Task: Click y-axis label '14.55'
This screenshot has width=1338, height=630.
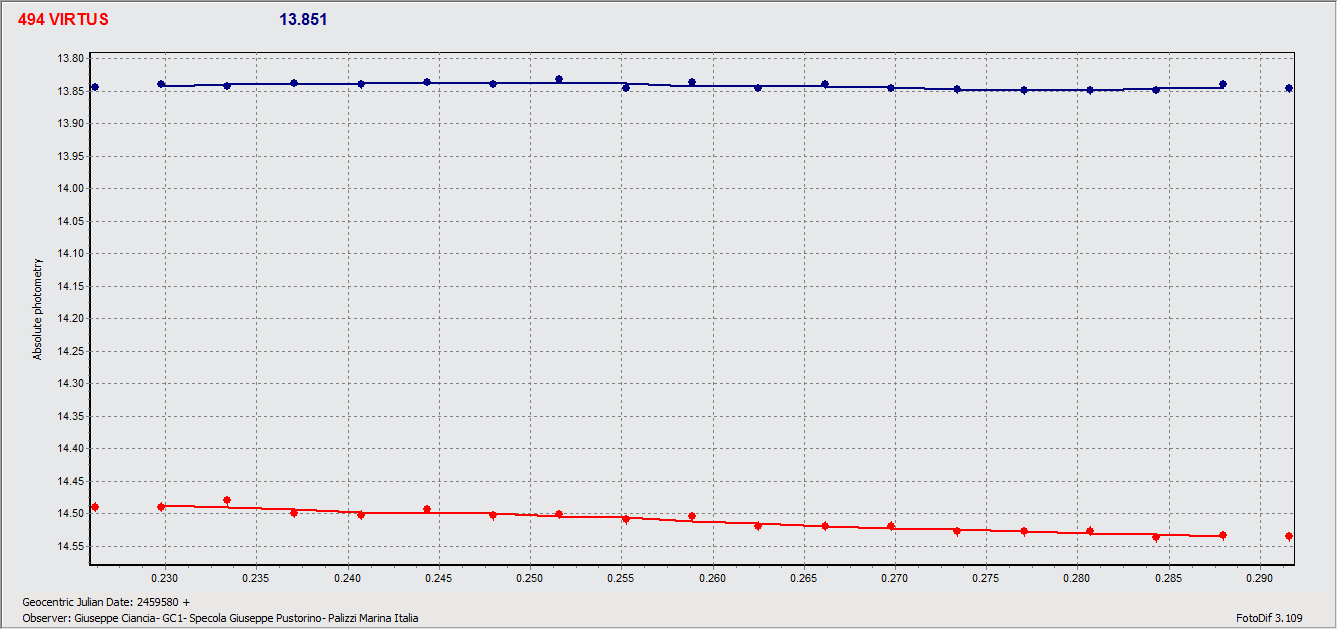Action: coord(71,546)
